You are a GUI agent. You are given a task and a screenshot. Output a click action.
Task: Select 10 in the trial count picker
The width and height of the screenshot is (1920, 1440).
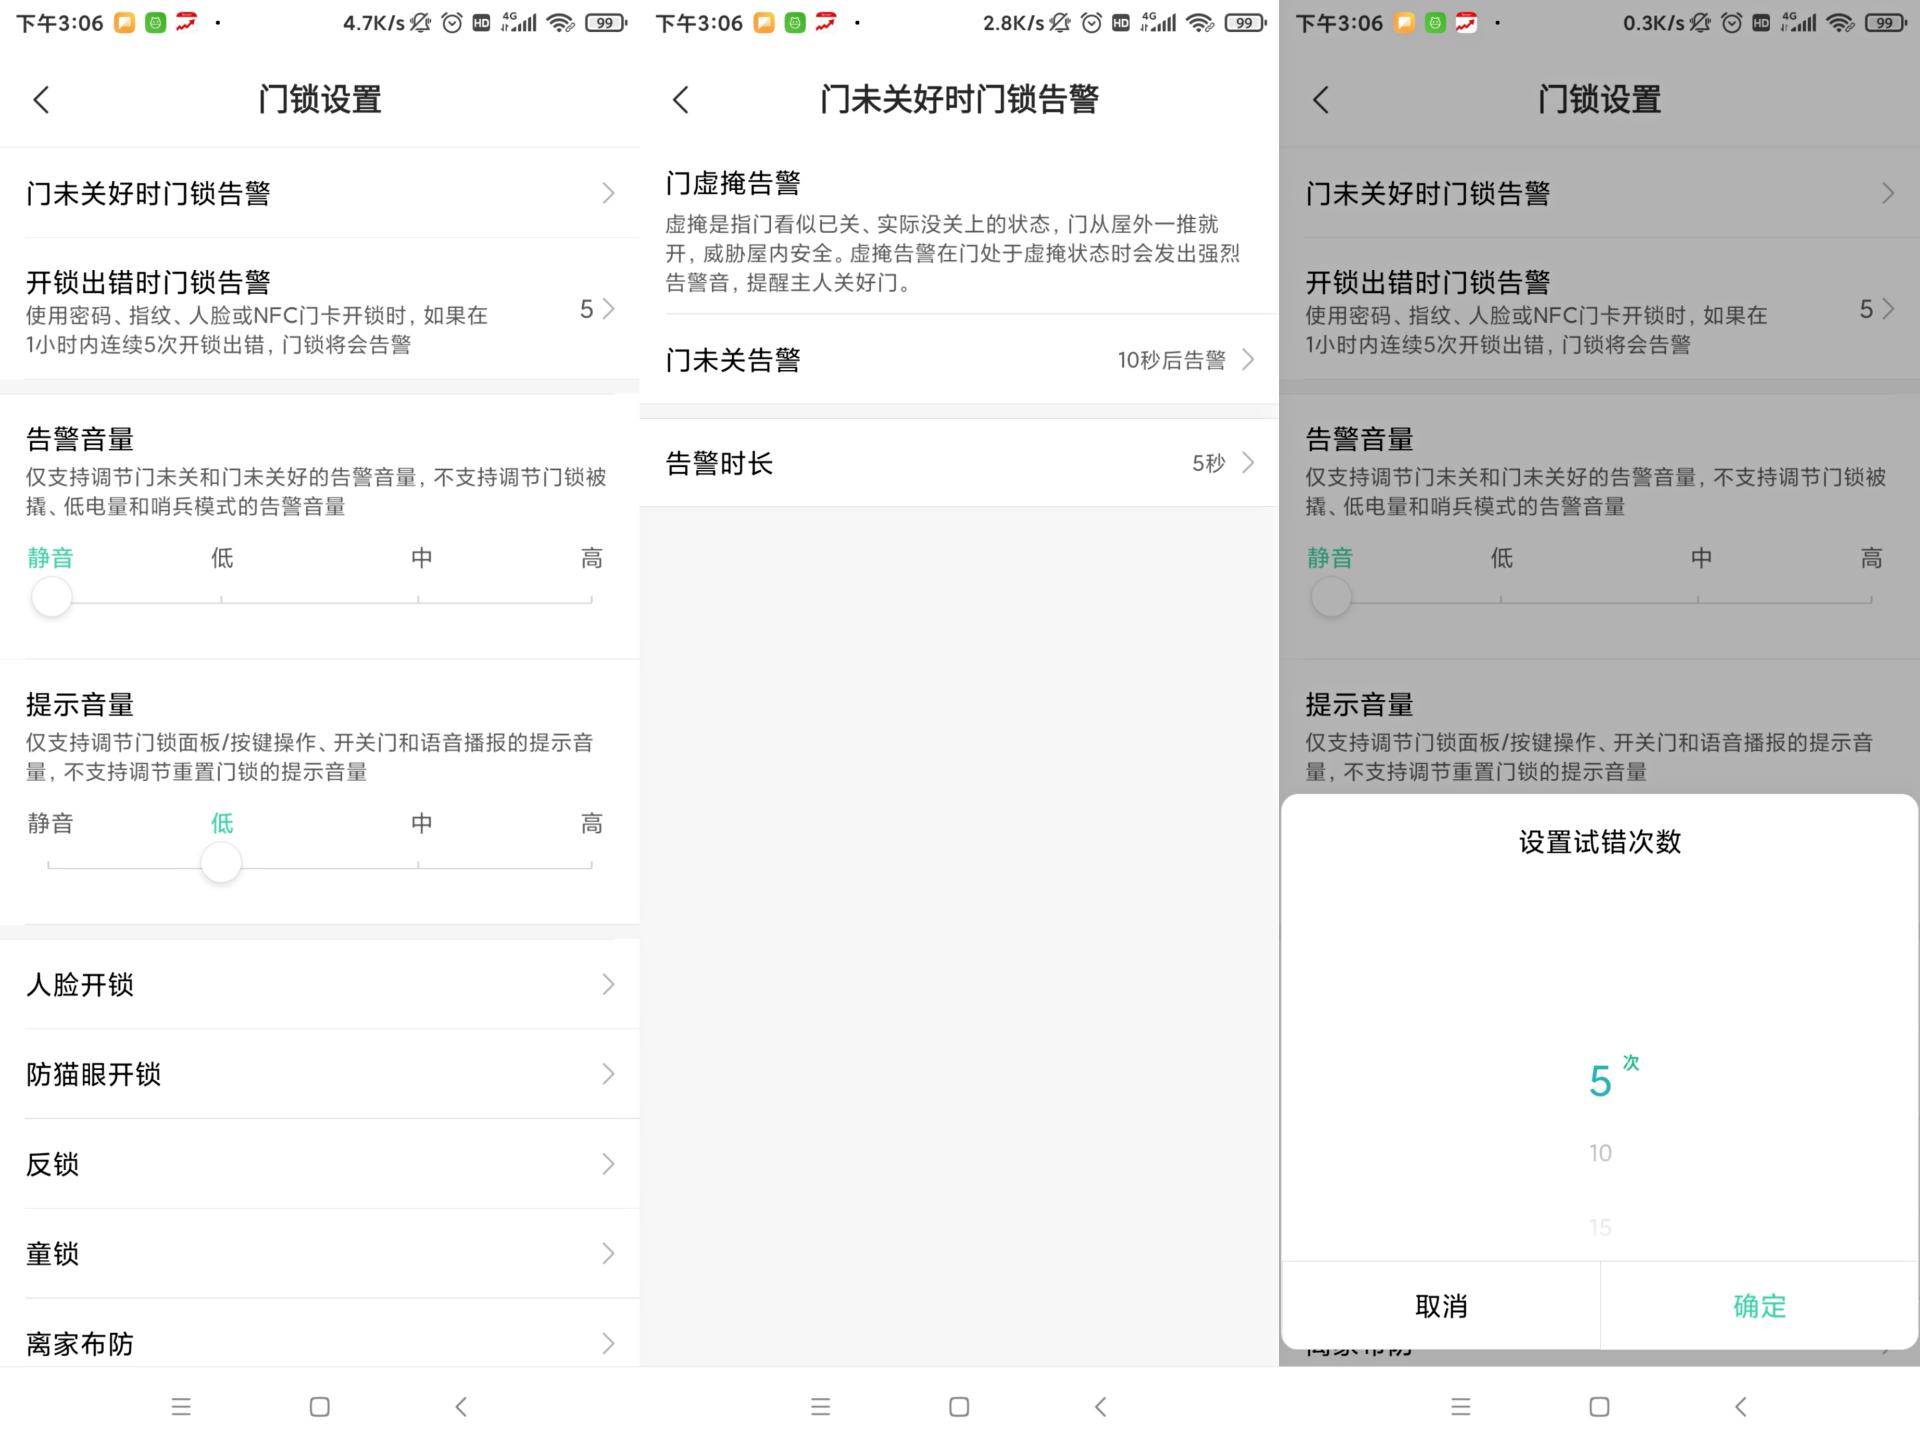pos(1600,1152)
